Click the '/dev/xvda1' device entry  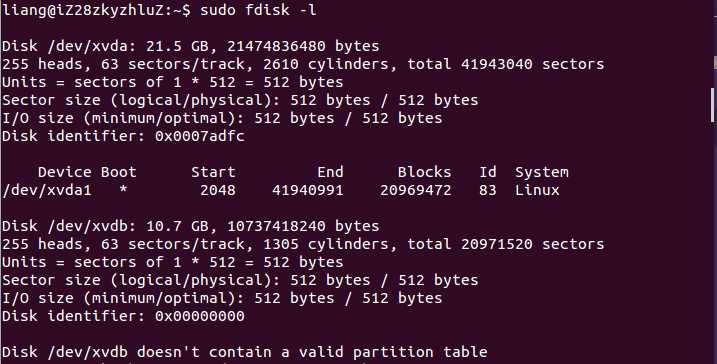pos(47,190)
